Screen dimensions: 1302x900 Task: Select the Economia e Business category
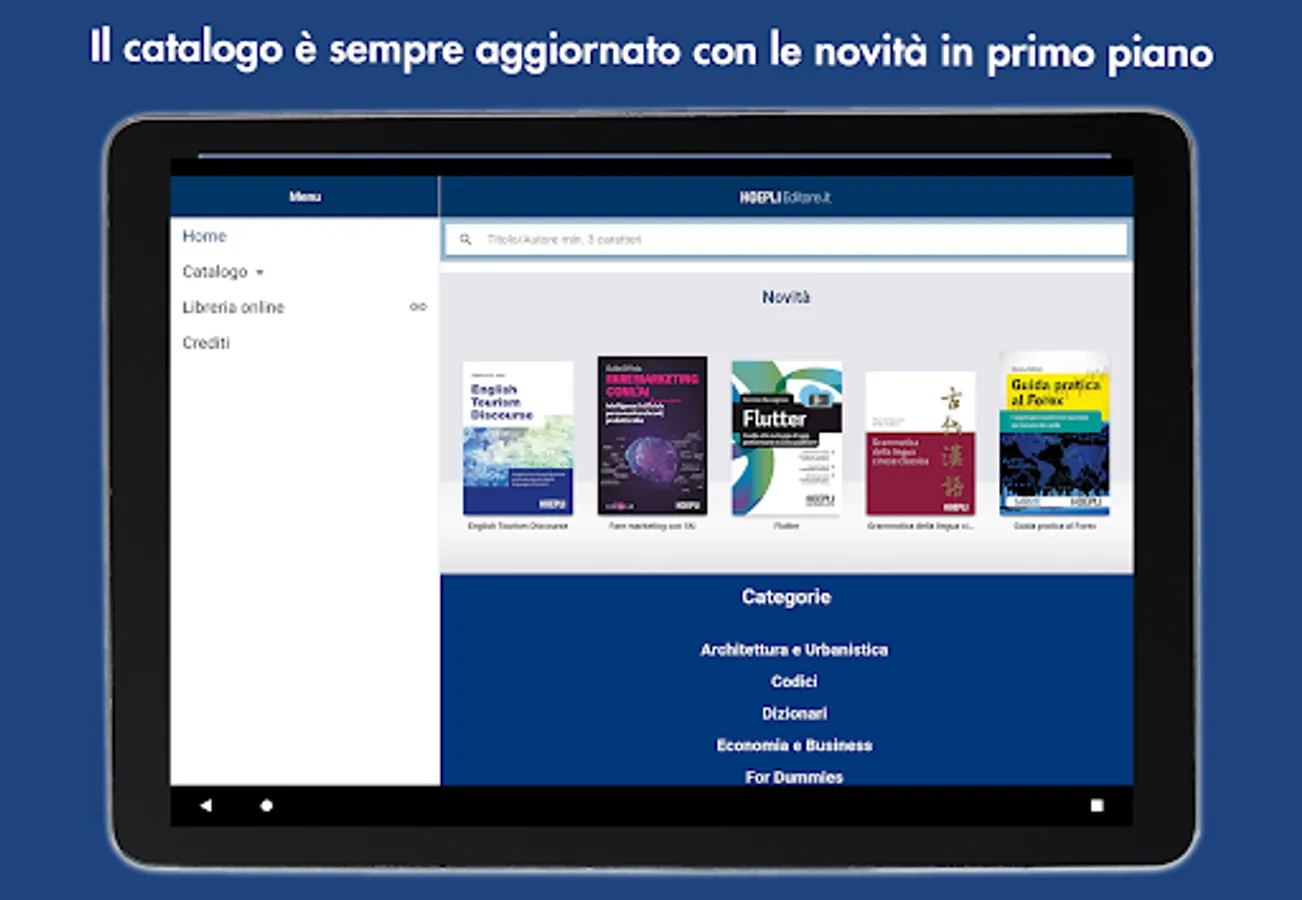pos(794,746)
